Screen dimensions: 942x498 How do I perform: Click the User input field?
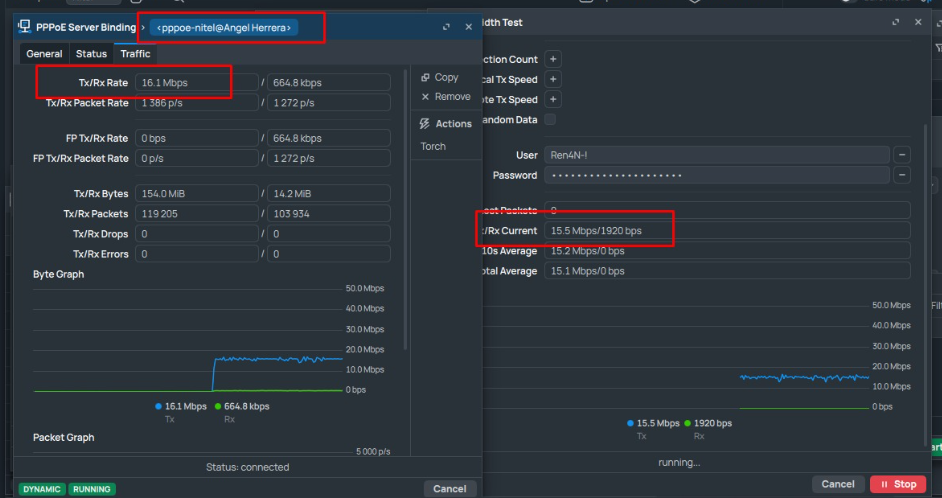tap(716, 155)
